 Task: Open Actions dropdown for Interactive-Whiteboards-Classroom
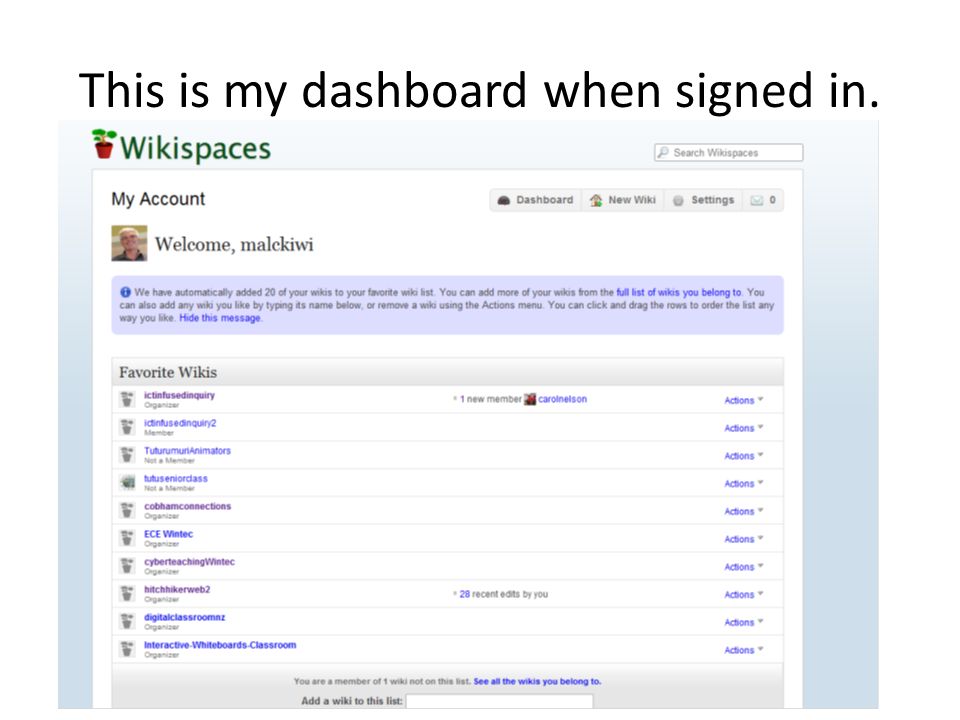(x=743, y=650)
